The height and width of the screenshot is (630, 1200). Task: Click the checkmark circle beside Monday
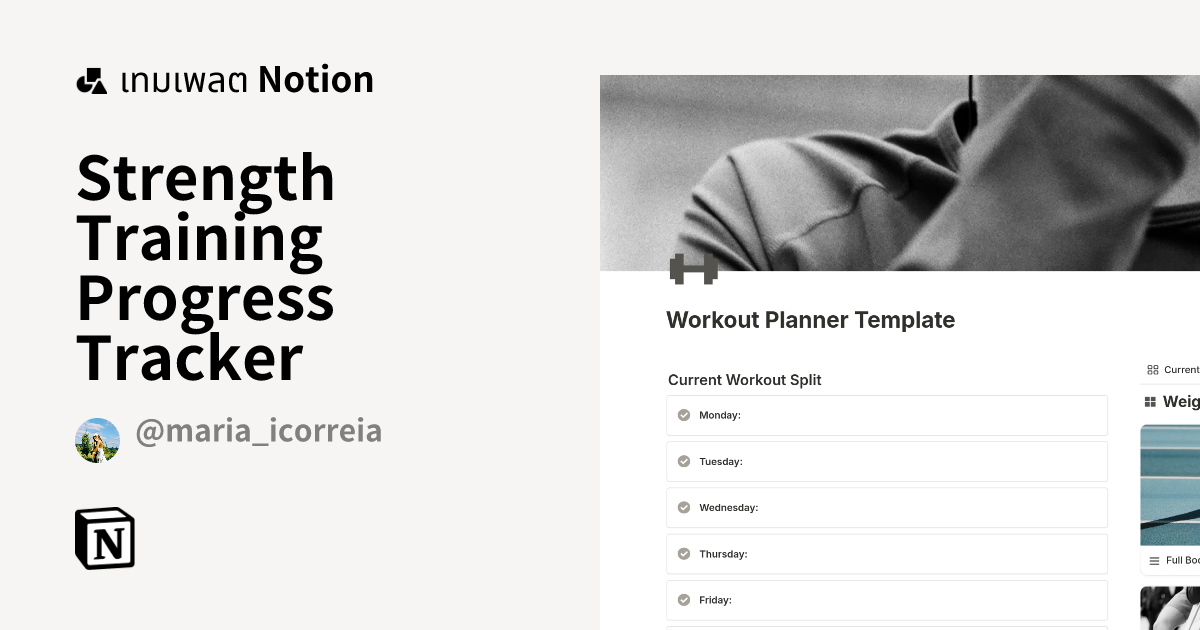pos(684,415)
